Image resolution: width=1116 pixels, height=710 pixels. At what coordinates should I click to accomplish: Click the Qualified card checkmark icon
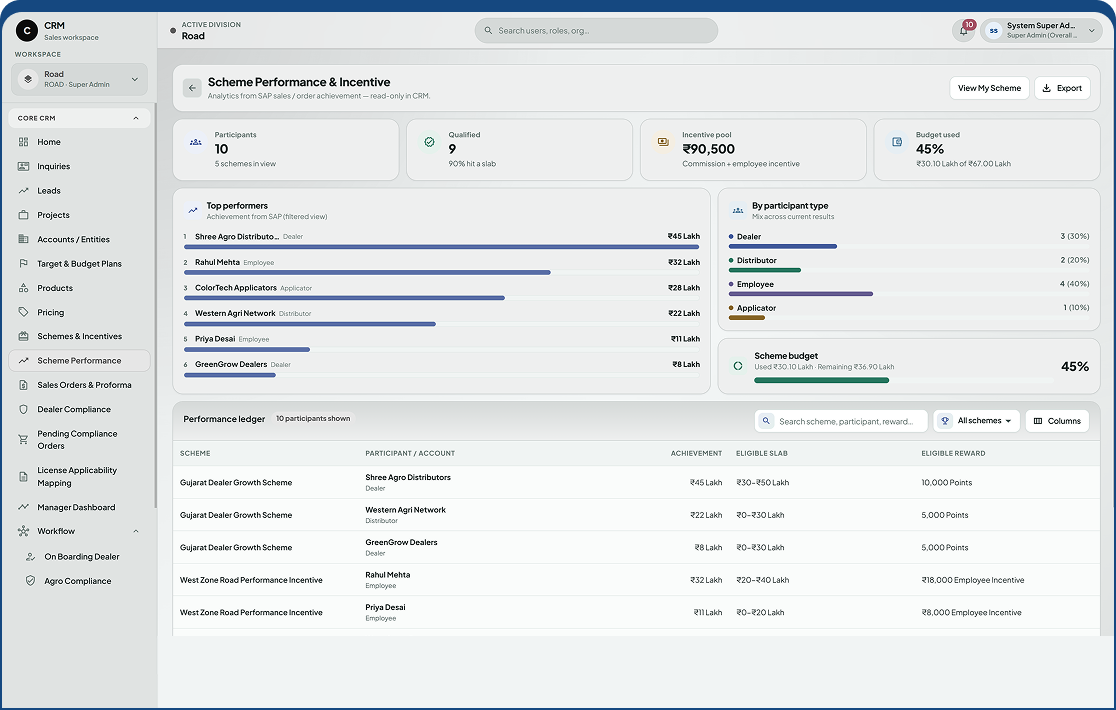(x=429, y=142)
